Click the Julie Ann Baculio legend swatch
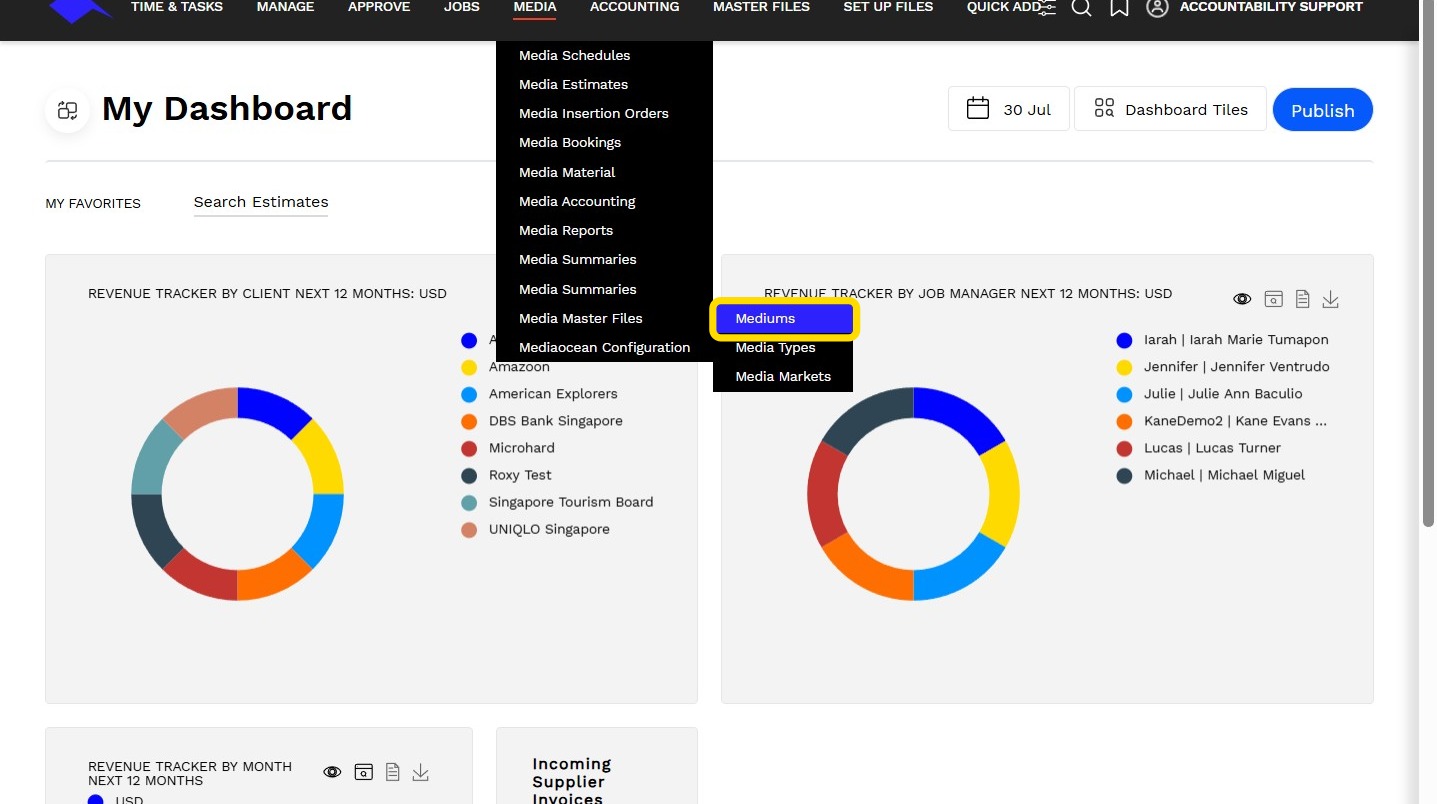This screenshot has height=804, width=1437. pos(1124,394)
